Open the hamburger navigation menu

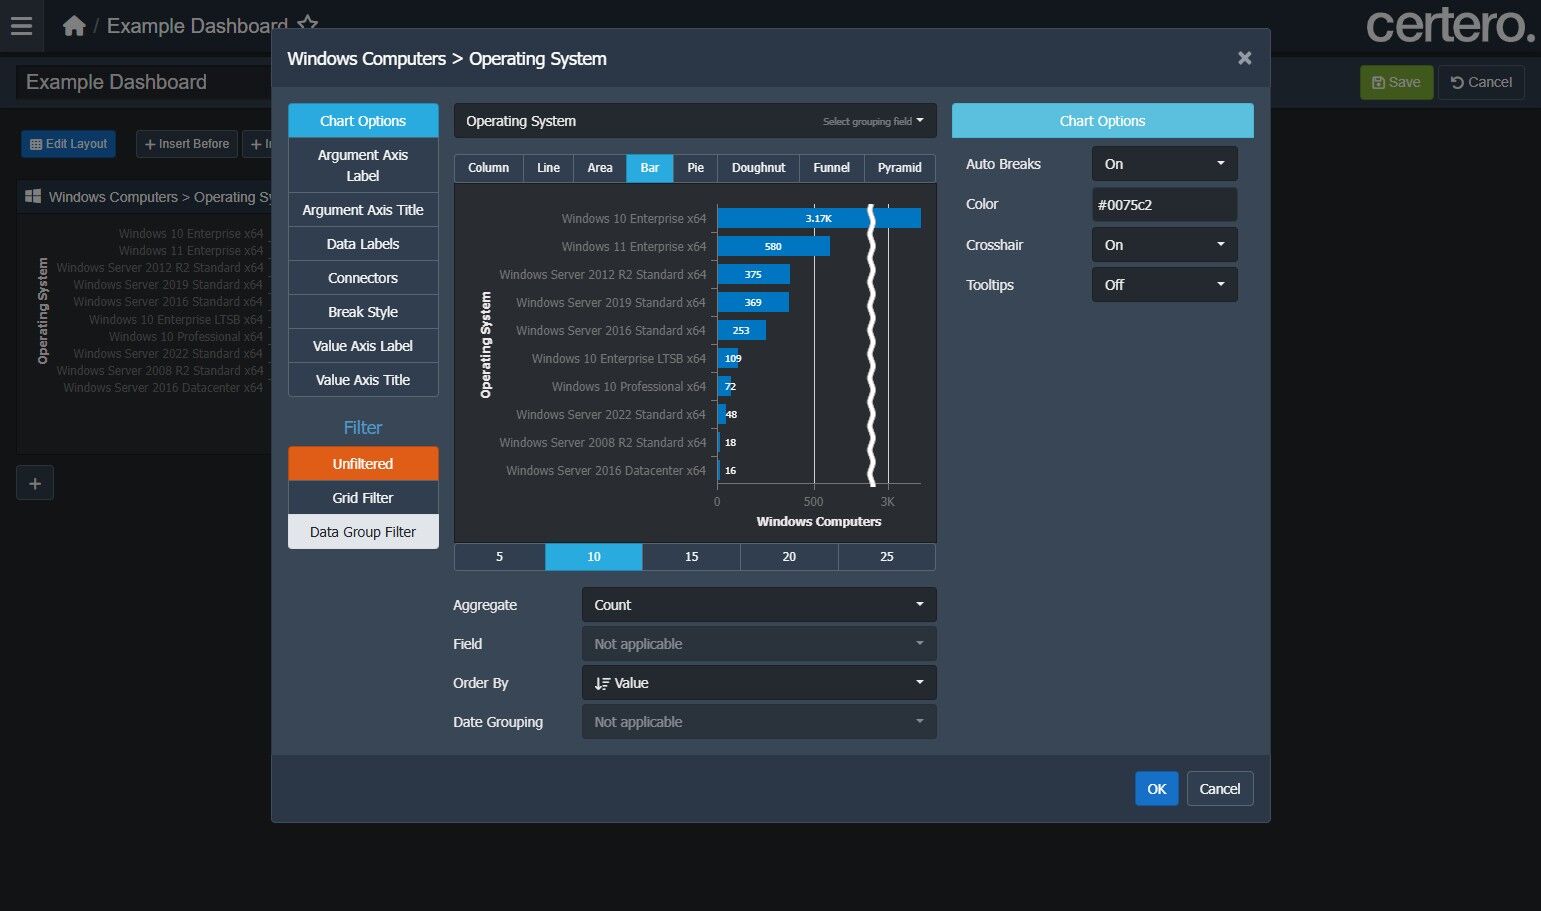click(21, 26)
